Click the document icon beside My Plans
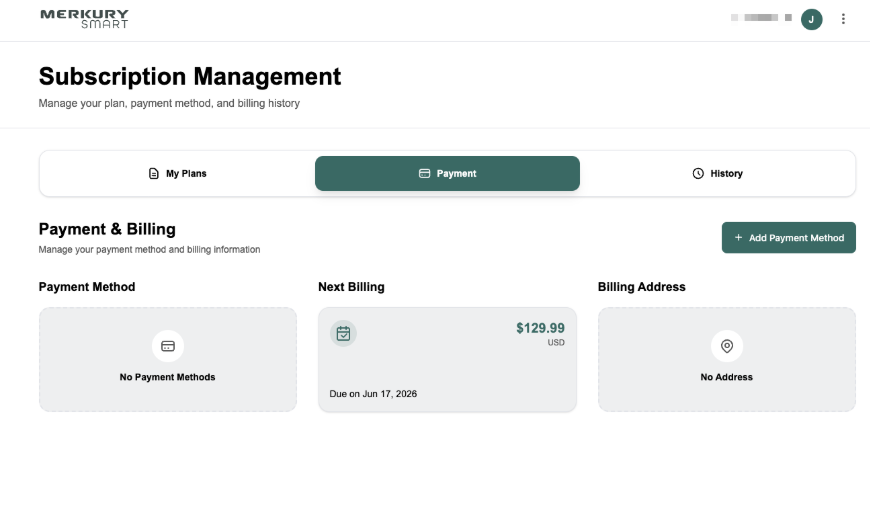This screenshot has width=870, height=510. point(154,174)
